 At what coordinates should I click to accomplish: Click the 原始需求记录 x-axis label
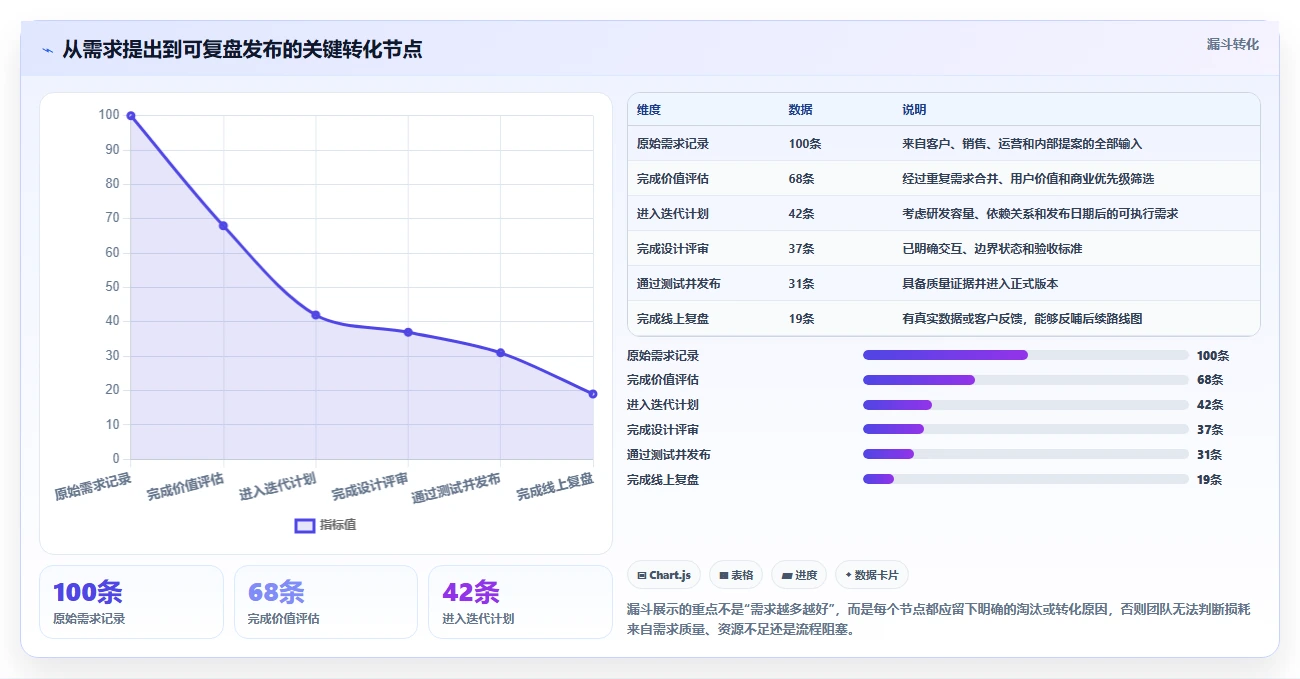tap(93, 486)
